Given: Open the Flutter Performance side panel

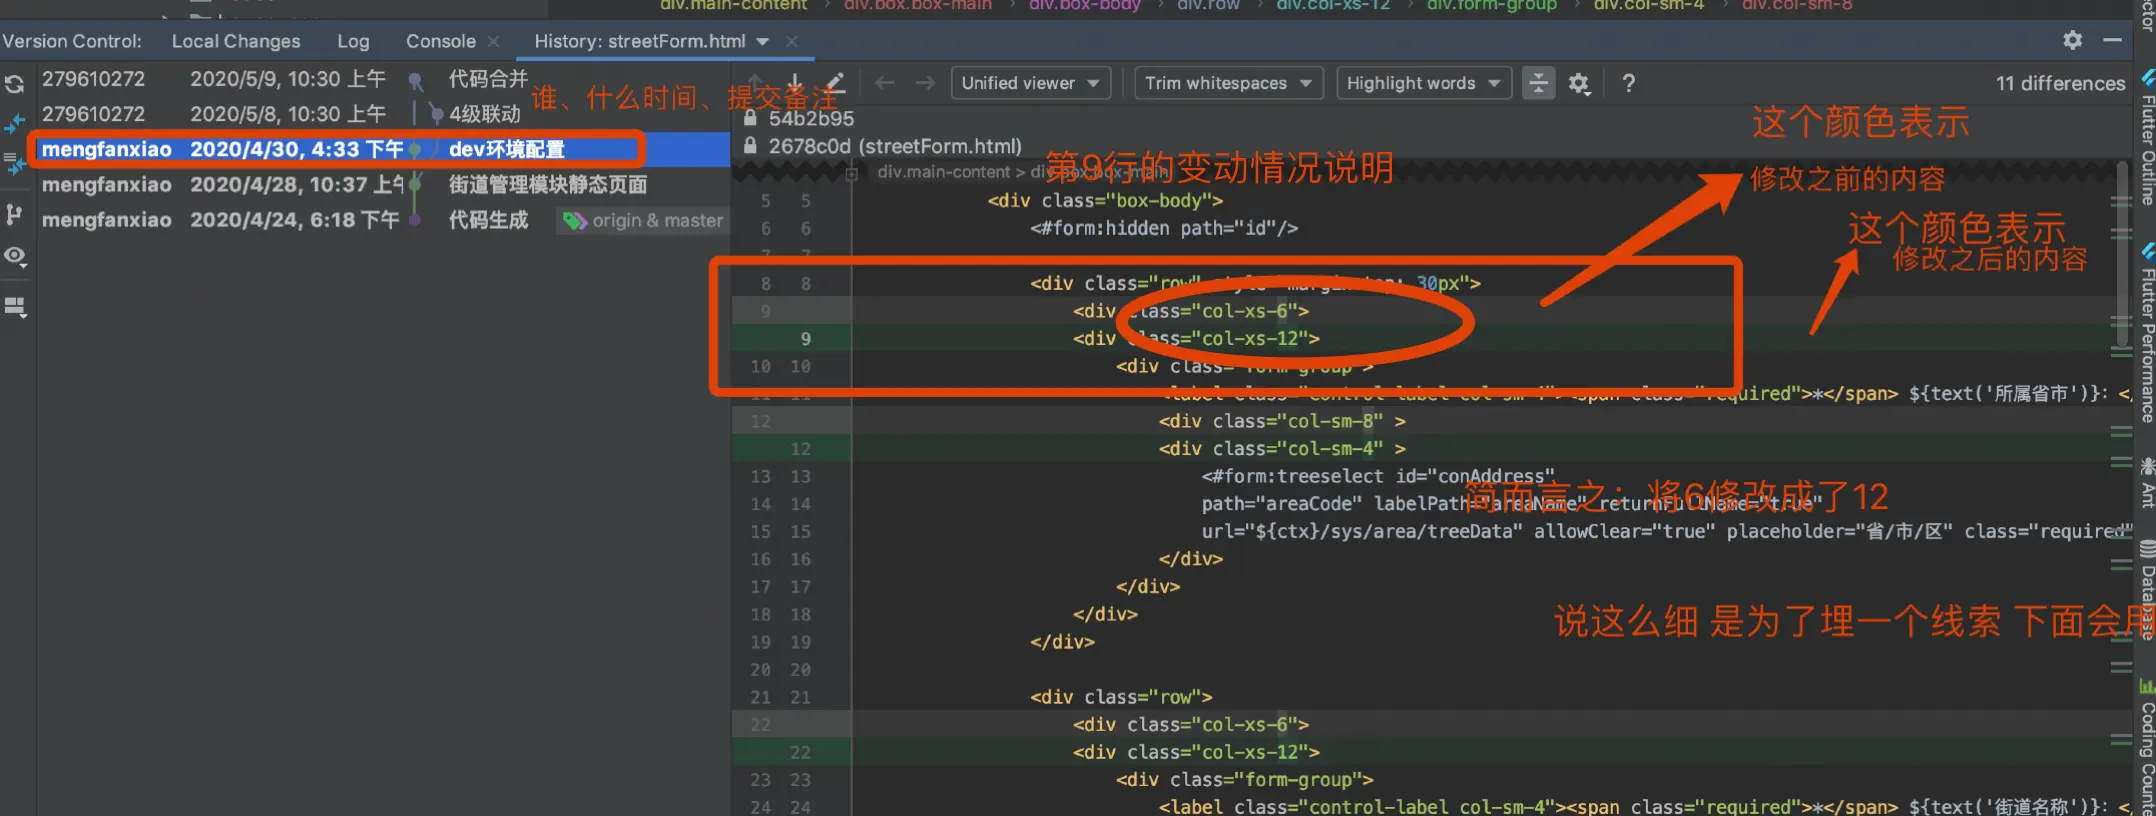Looking at the screenshot, I should point(2146,335).
